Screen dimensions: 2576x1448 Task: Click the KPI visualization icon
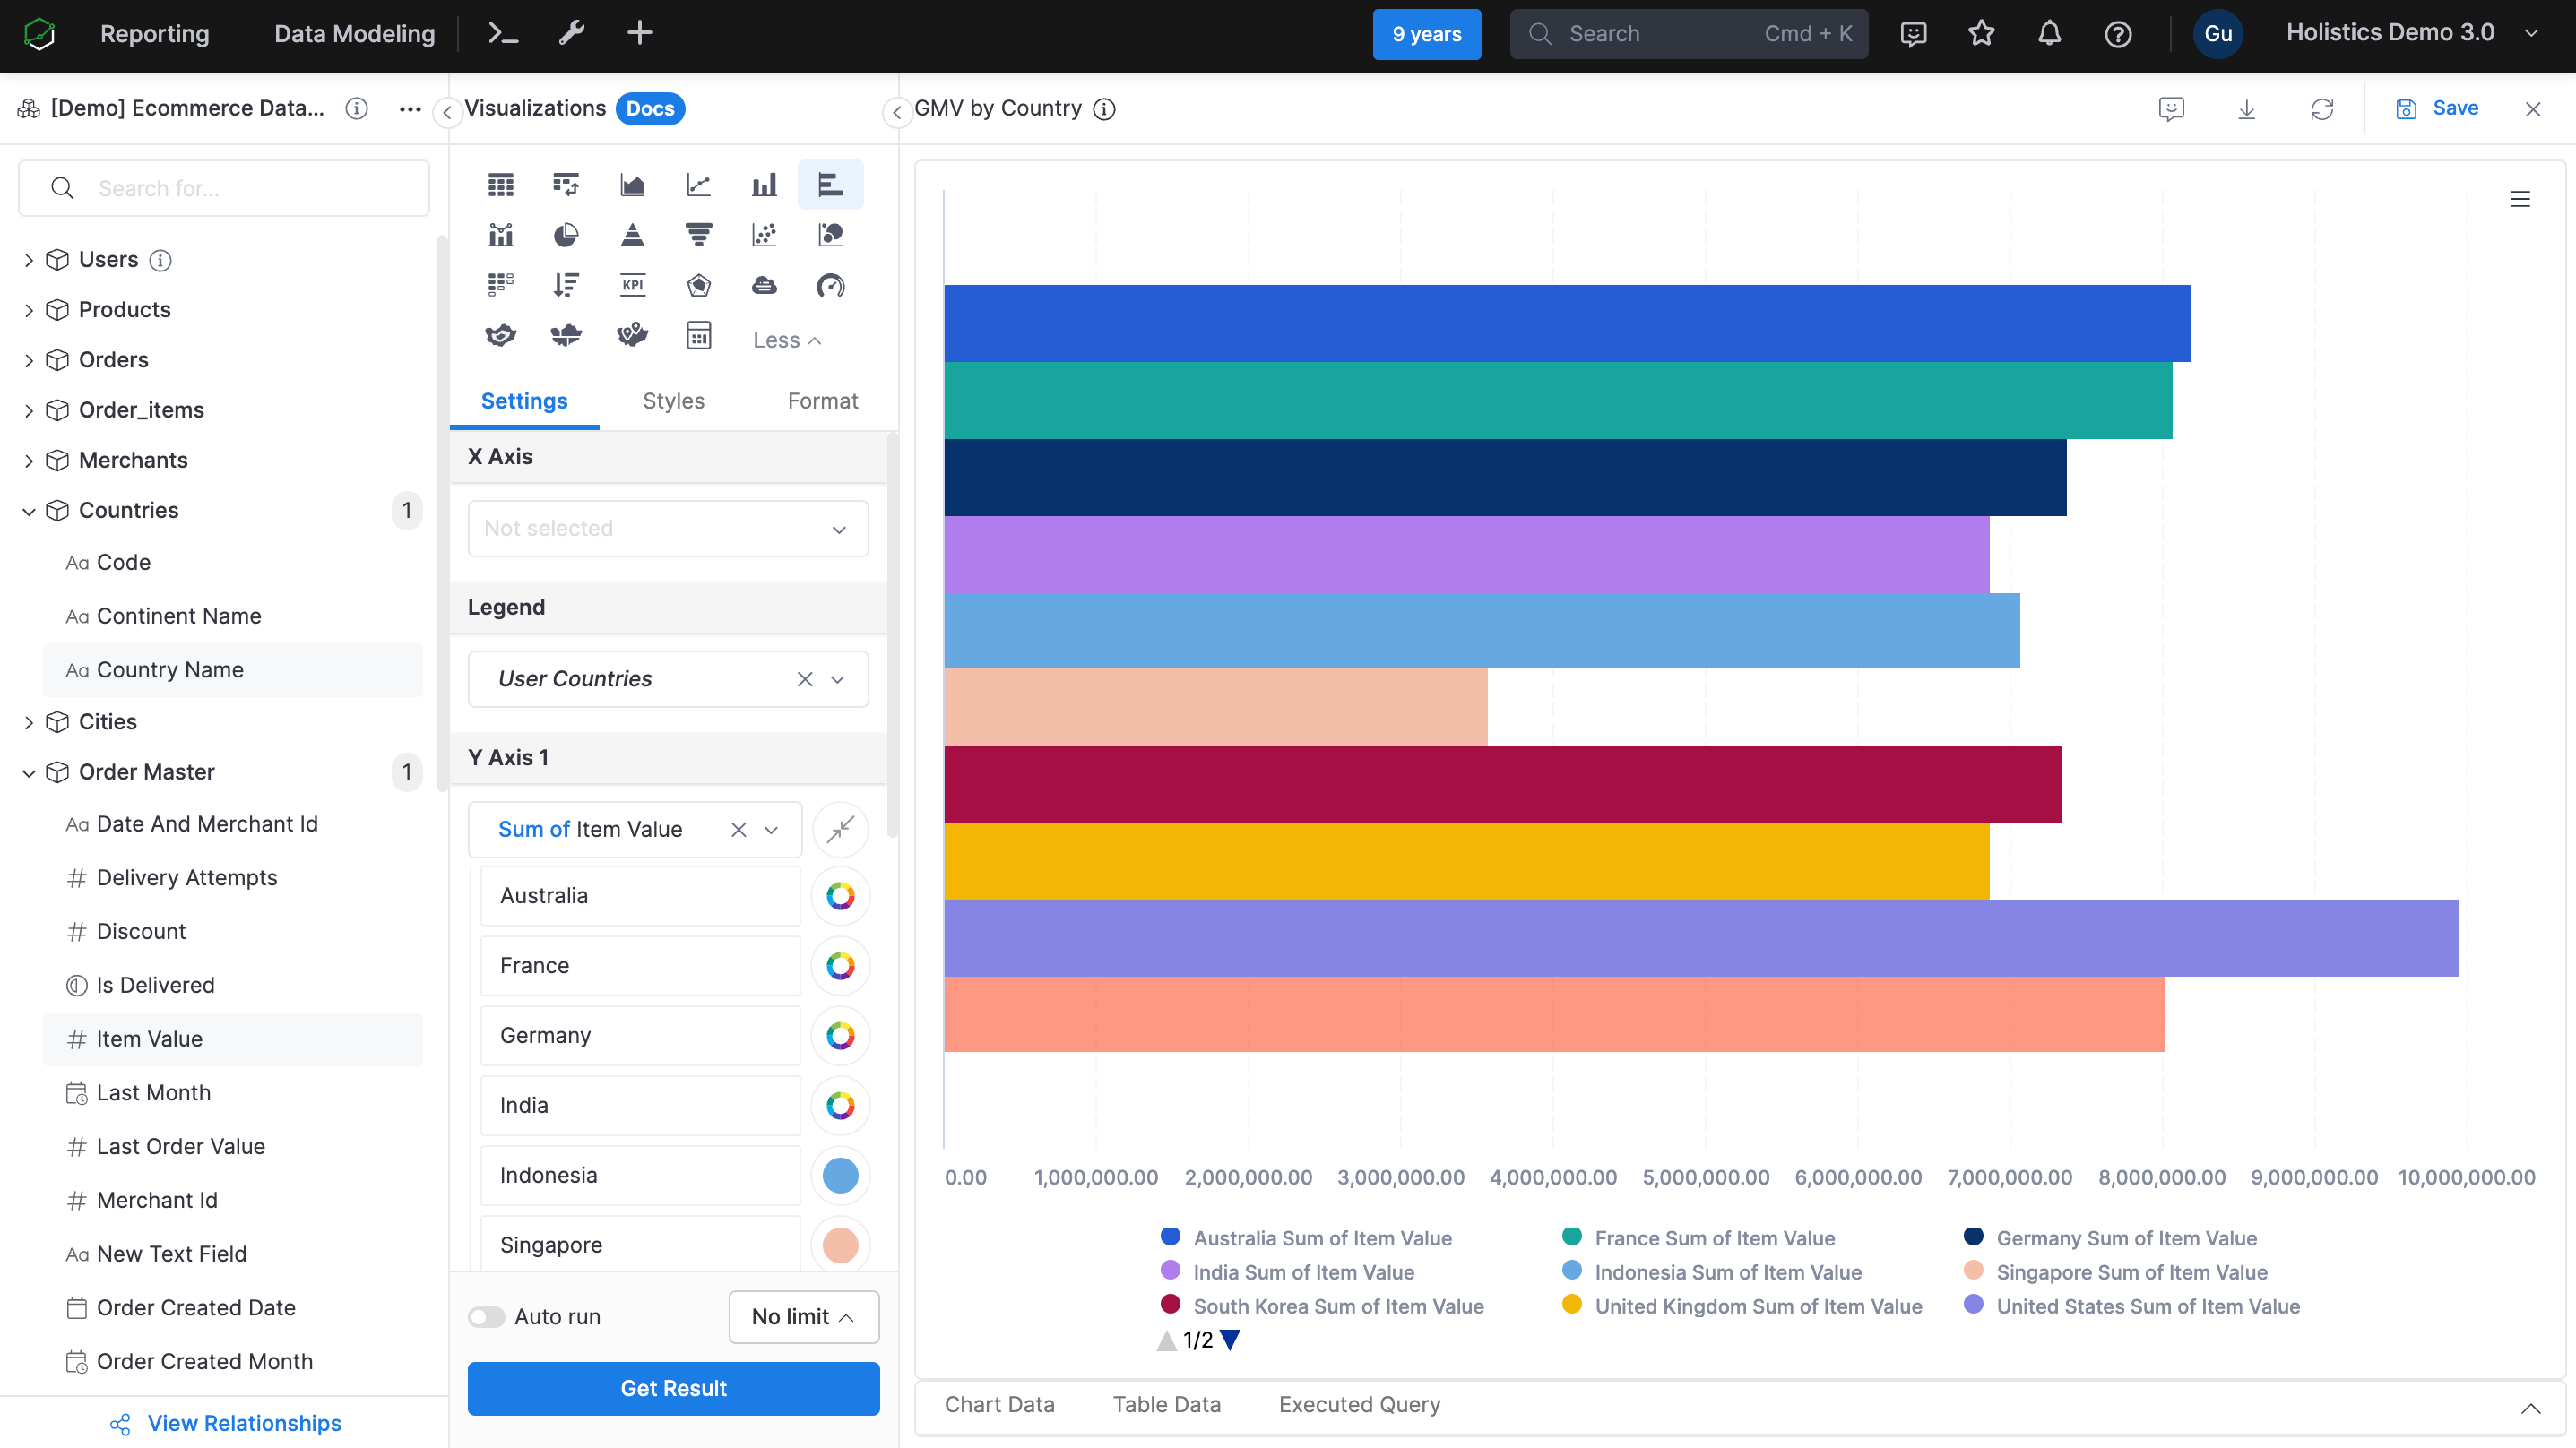(x=632, y=285)
